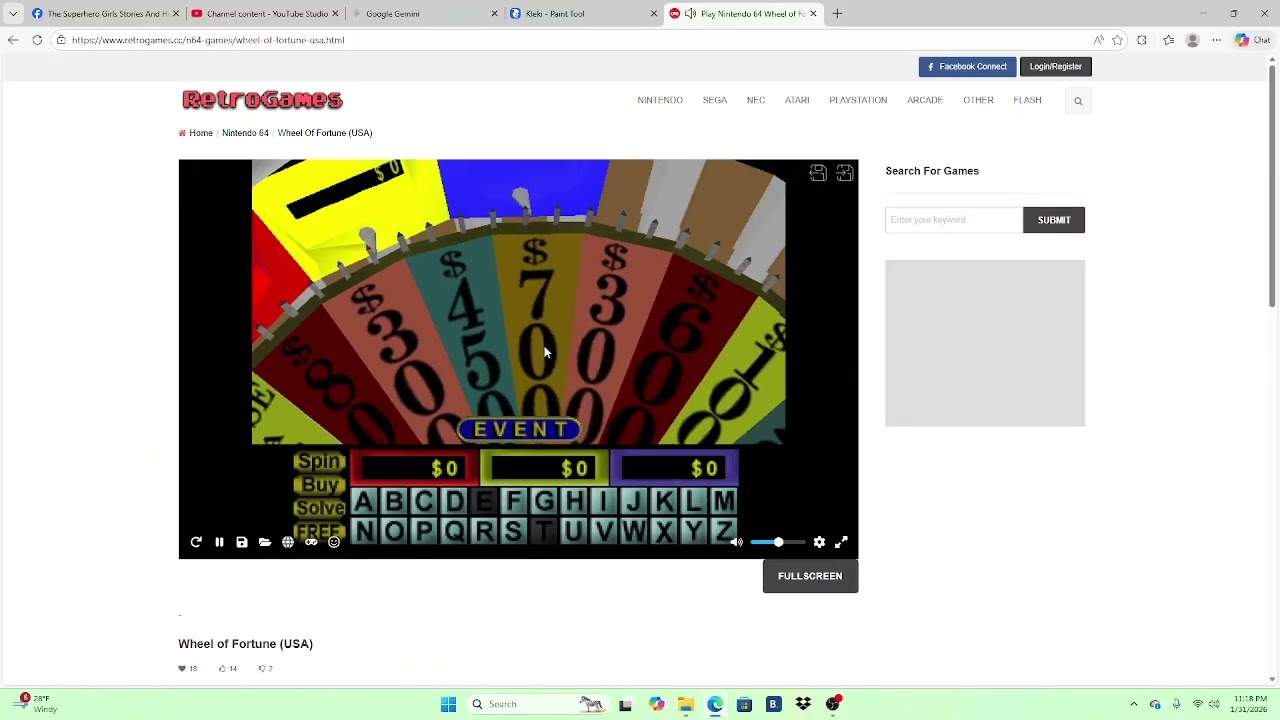Viewport: 1280px width, 720px height.
Task: Open browser extensions puzzle icon
Action: pyautogui.click(x=1142, y=40)
